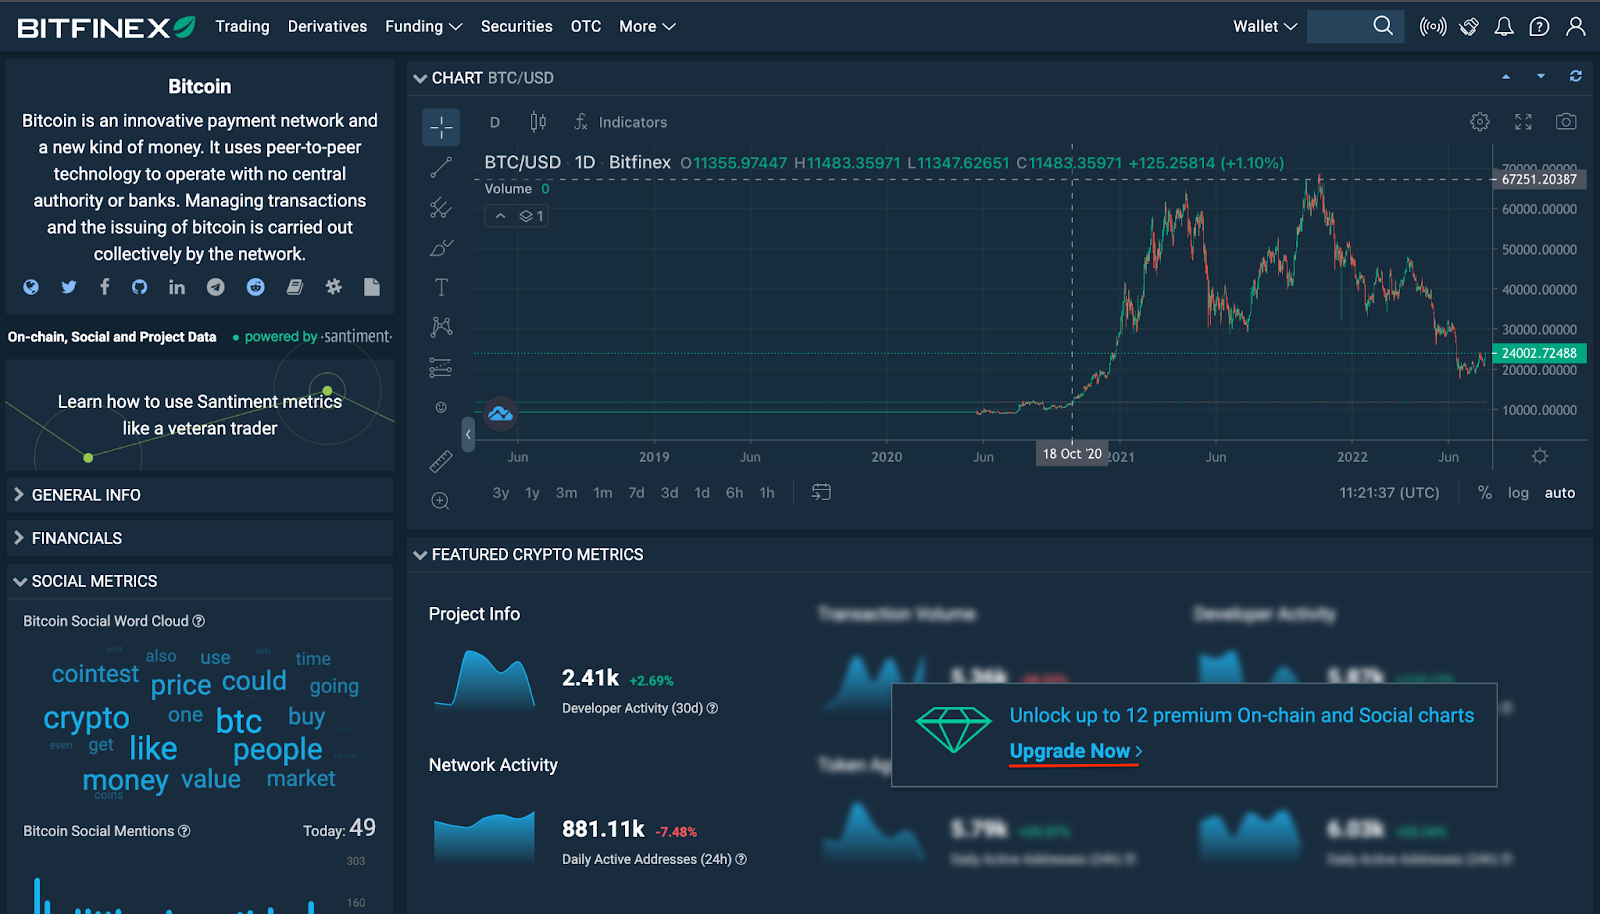The image size is (1600, 914).
Task: Open the emoji icons tool
Action: coord(441,407)
